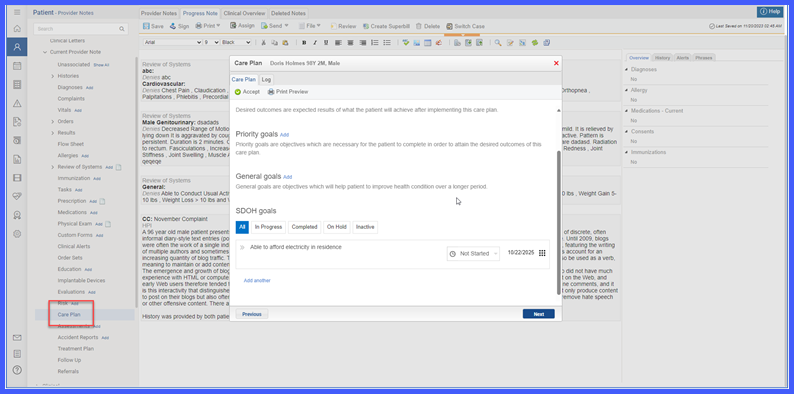
Task: Click the Care Plan dialog vertical scrollbar
Action: [x=559, y=222]
